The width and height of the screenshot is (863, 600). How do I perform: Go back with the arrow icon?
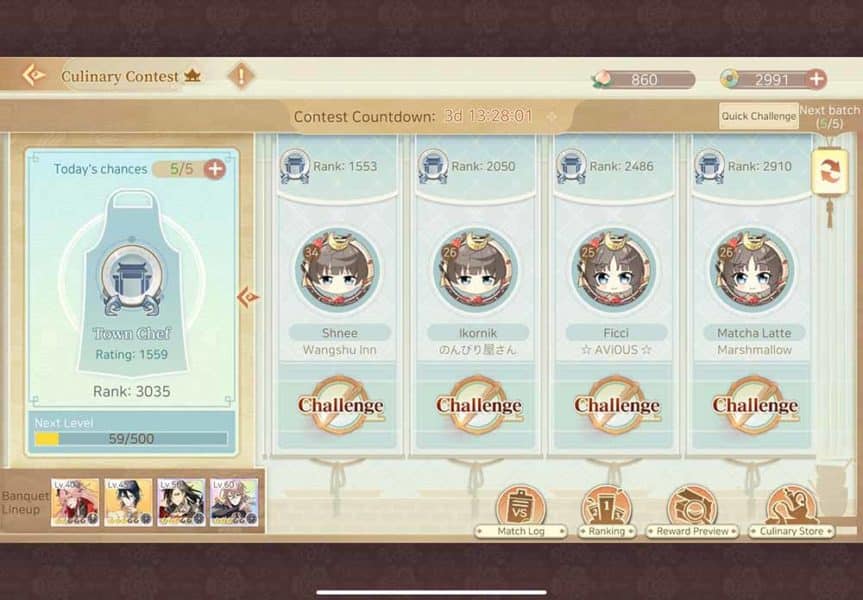(34, 75)
